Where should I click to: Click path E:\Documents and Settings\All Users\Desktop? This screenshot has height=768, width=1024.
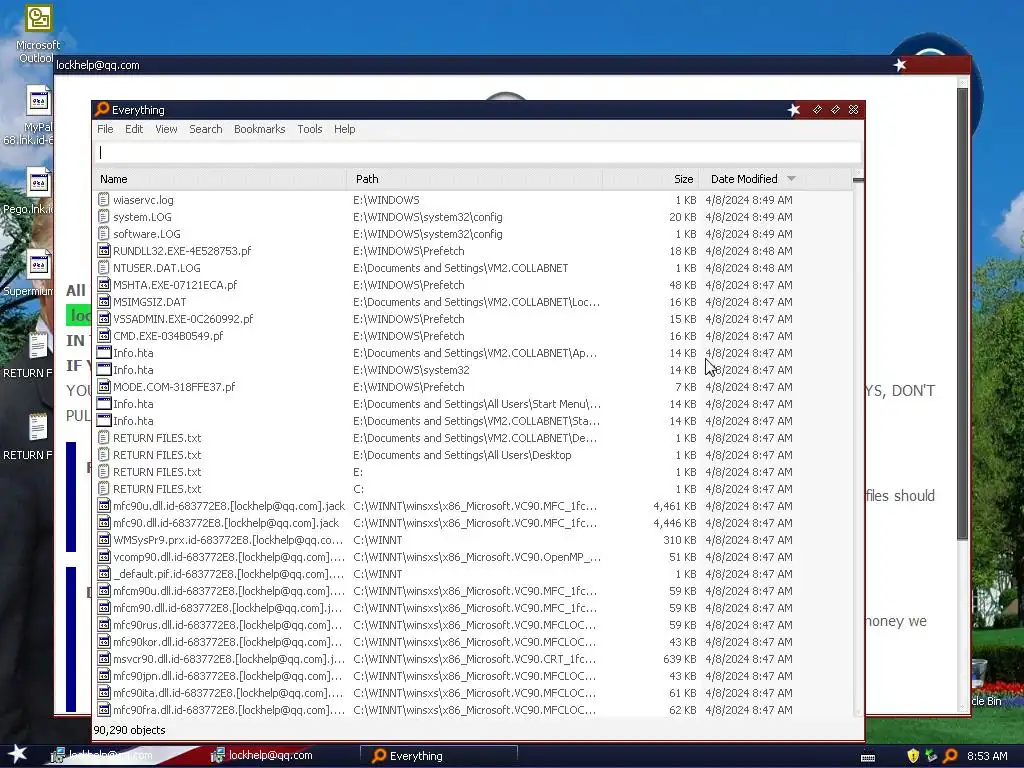[462, 455]
